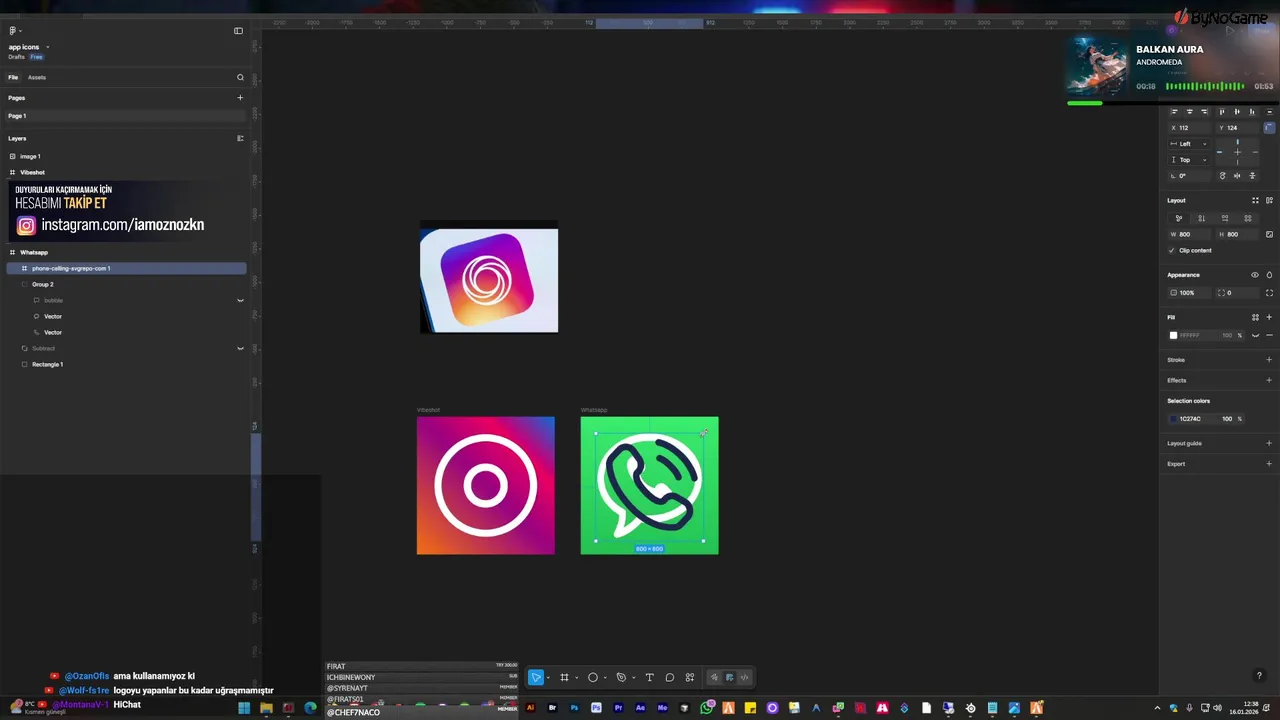Click the opacity 100% field in Appearance
Viewport: 1280px width, 720px height.
pos(1190,293)
